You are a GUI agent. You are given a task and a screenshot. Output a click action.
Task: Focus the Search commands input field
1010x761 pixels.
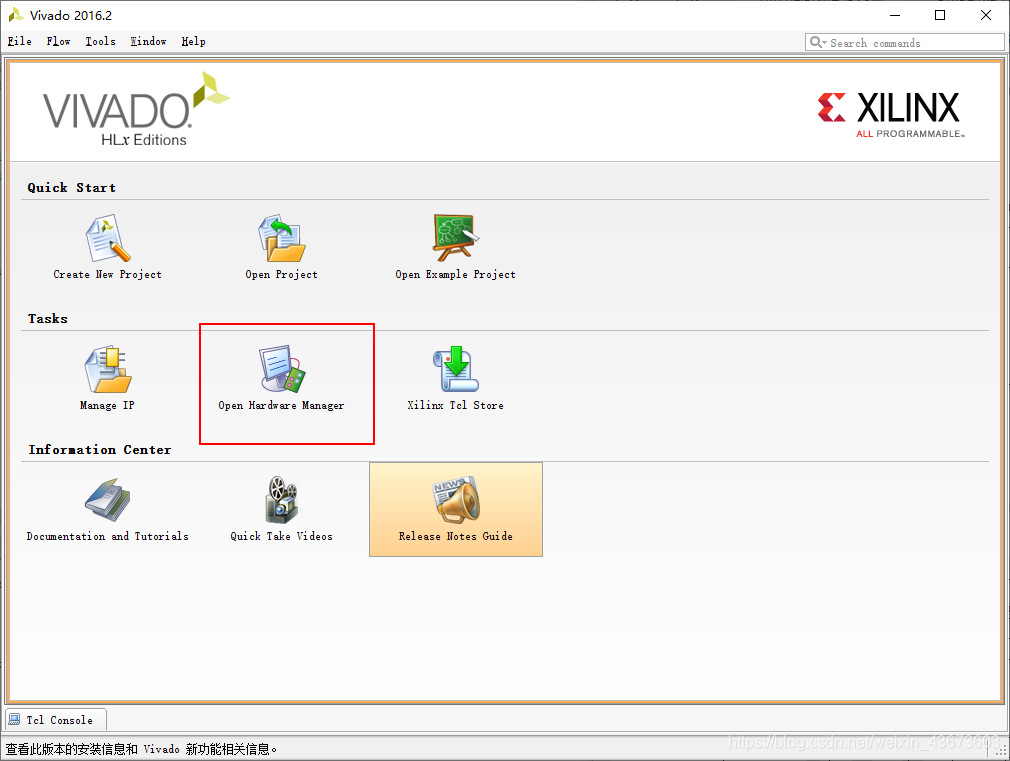pos(904,43)
